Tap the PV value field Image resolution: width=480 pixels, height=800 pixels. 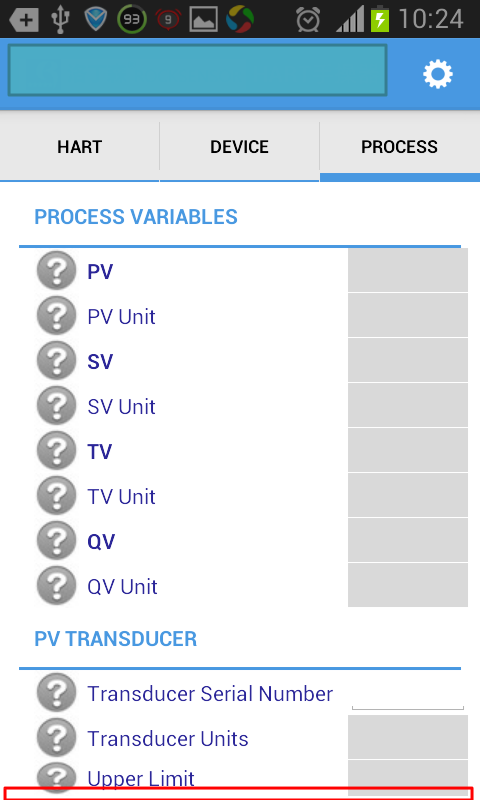[408, 270]
